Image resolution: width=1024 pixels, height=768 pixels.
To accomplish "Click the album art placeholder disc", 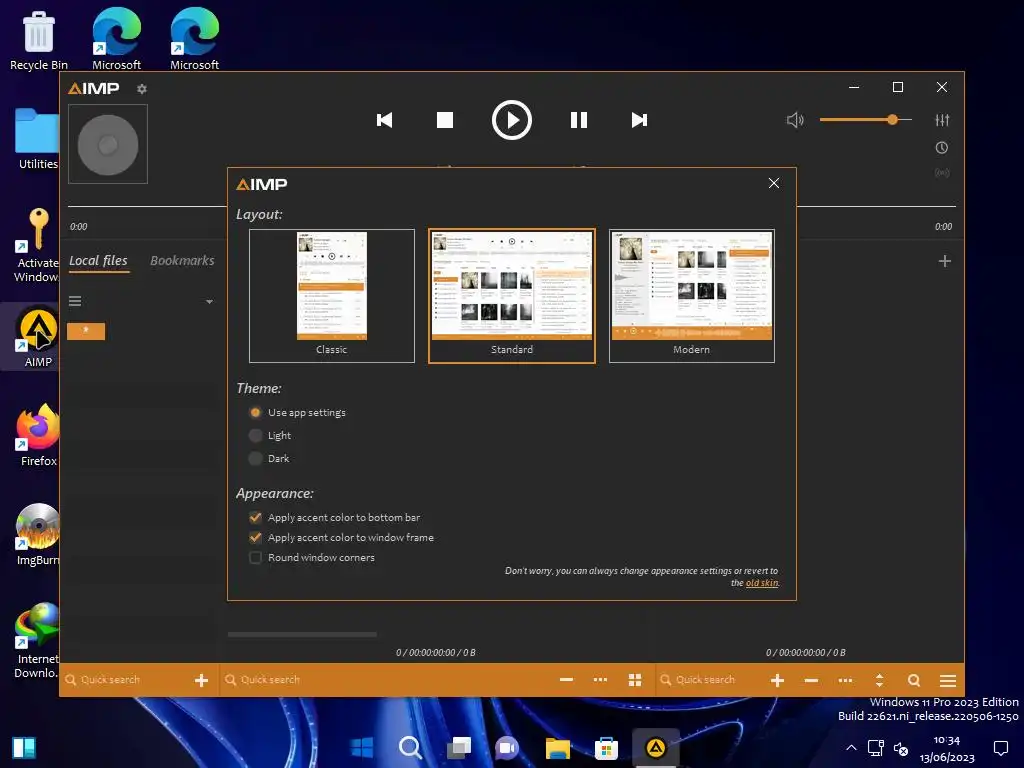I will pos(108,144).
